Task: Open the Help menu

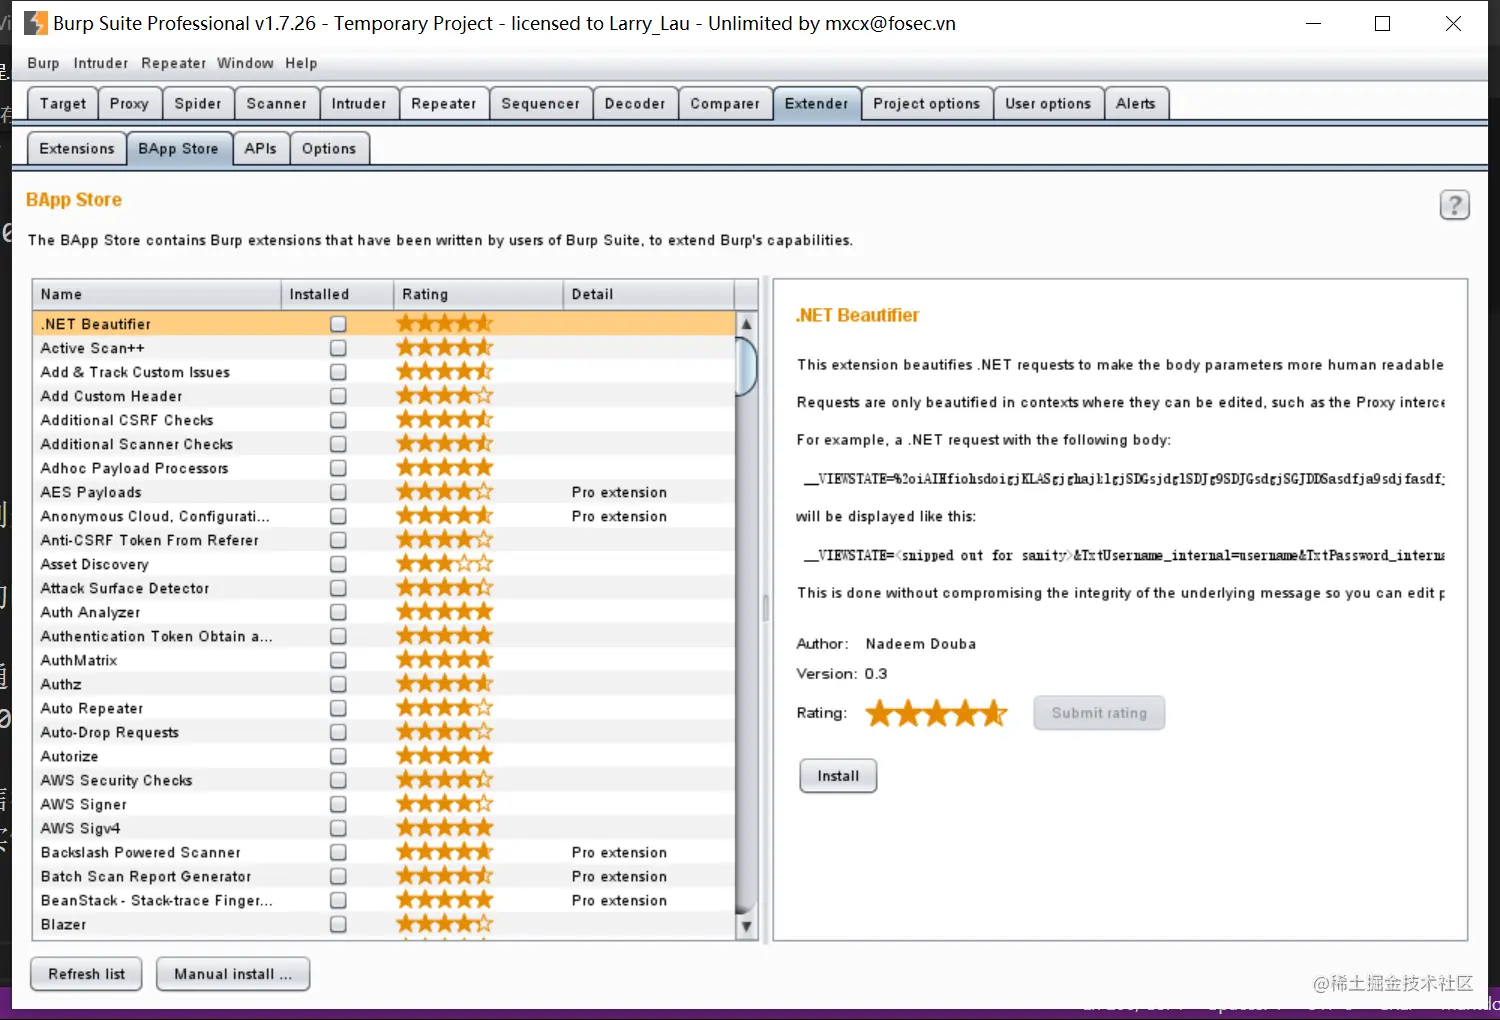Action: 301,63
